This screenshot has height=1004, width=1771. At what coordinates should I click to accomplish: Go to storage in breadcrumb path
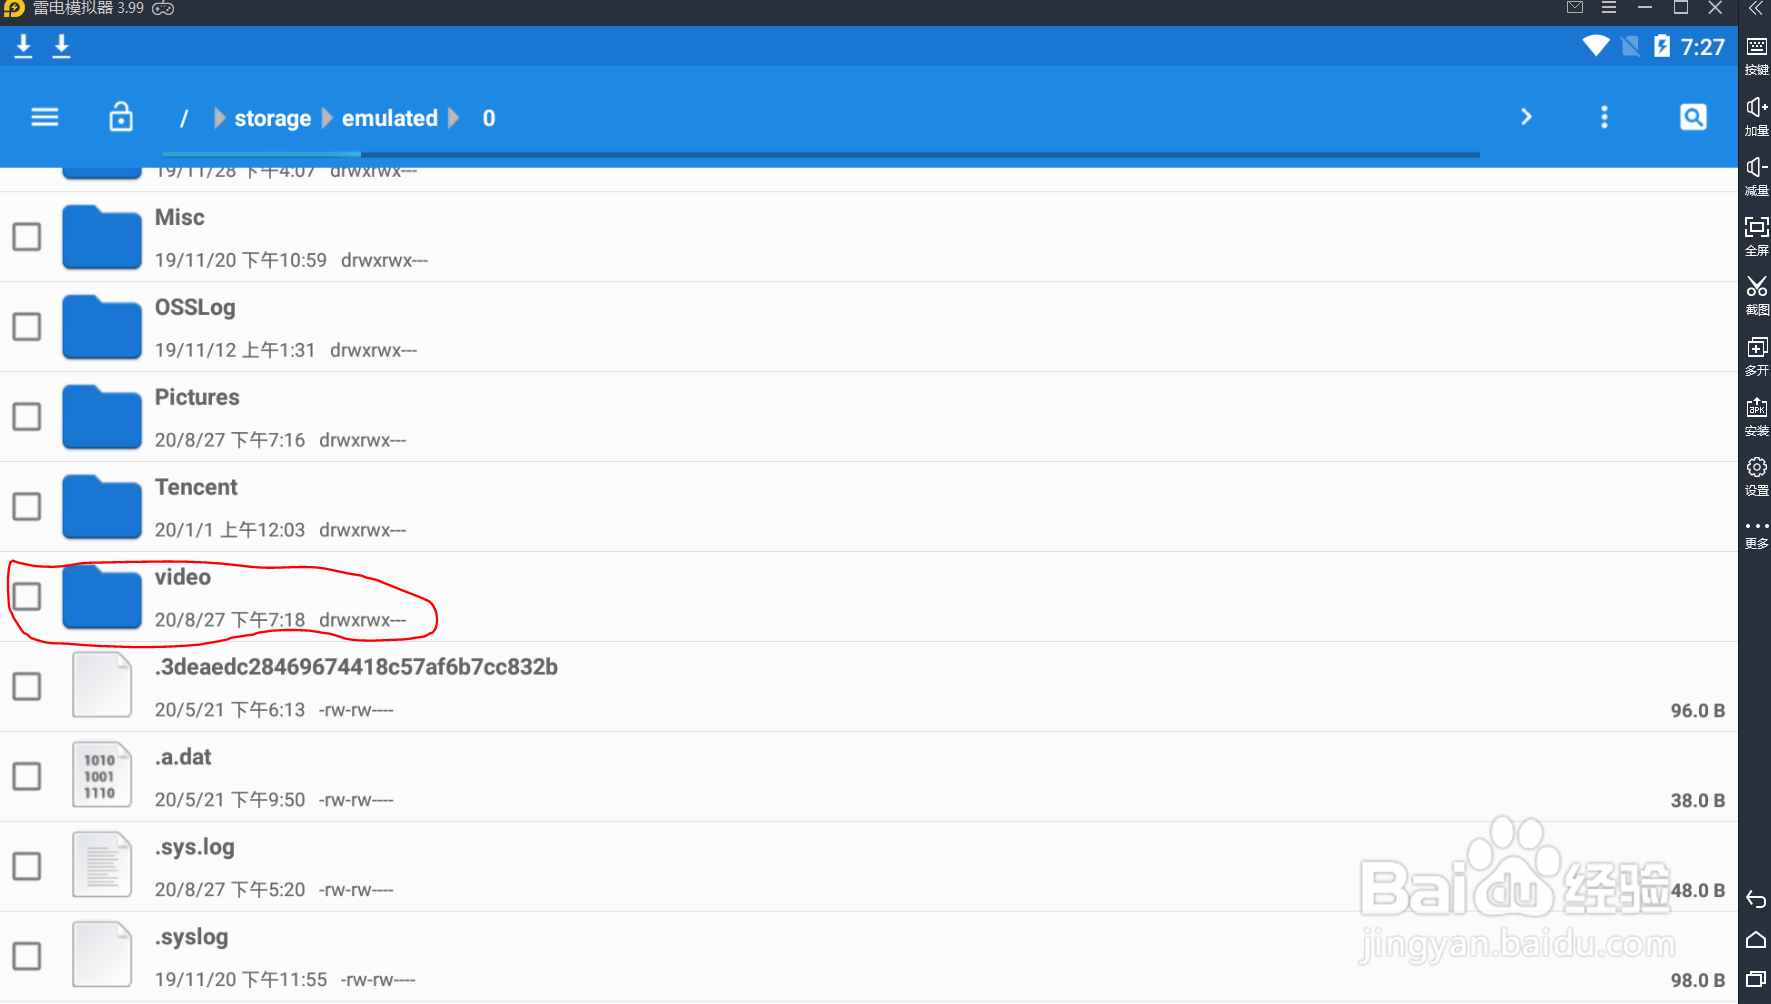click(272, 118)
